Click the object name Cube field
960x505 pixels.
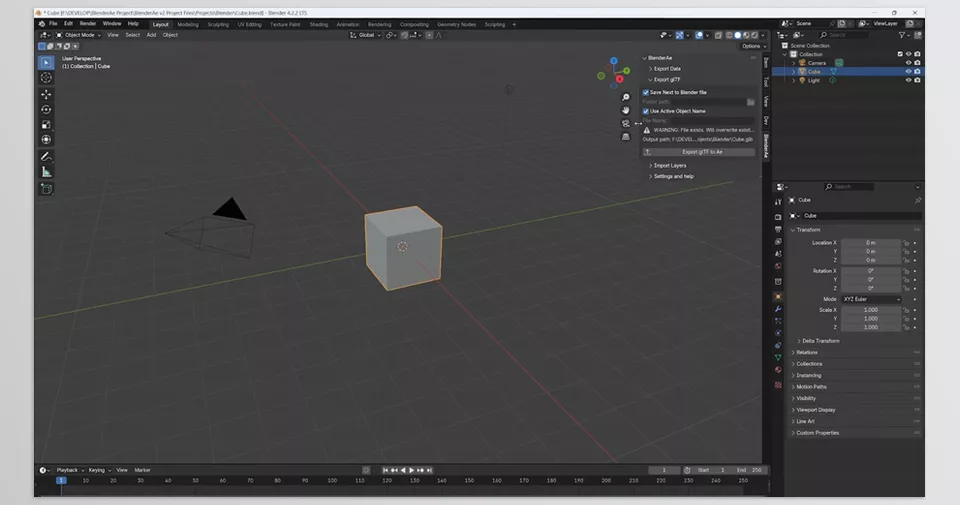click(861, 216)
